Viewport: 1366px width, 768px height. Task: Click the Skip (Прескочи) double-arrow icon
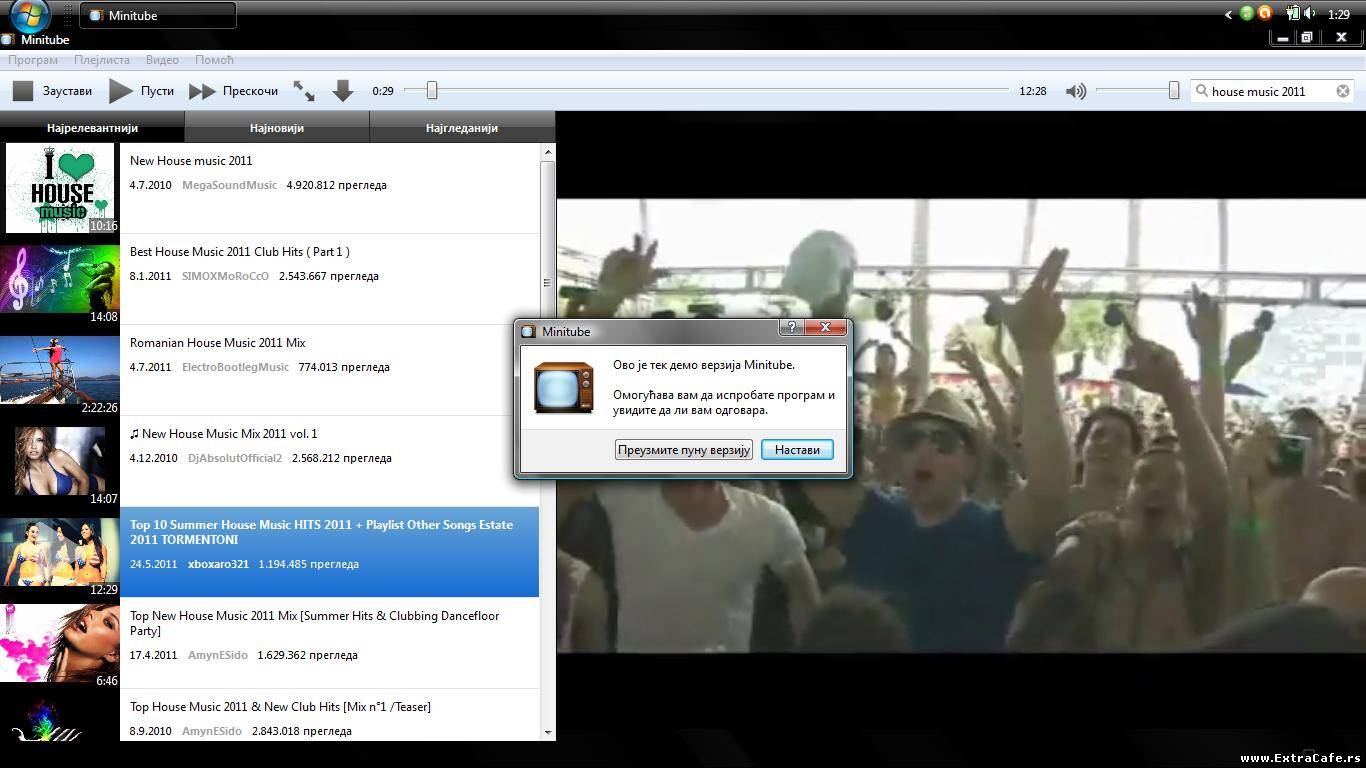pyautogui.click(x=202, y=91)
